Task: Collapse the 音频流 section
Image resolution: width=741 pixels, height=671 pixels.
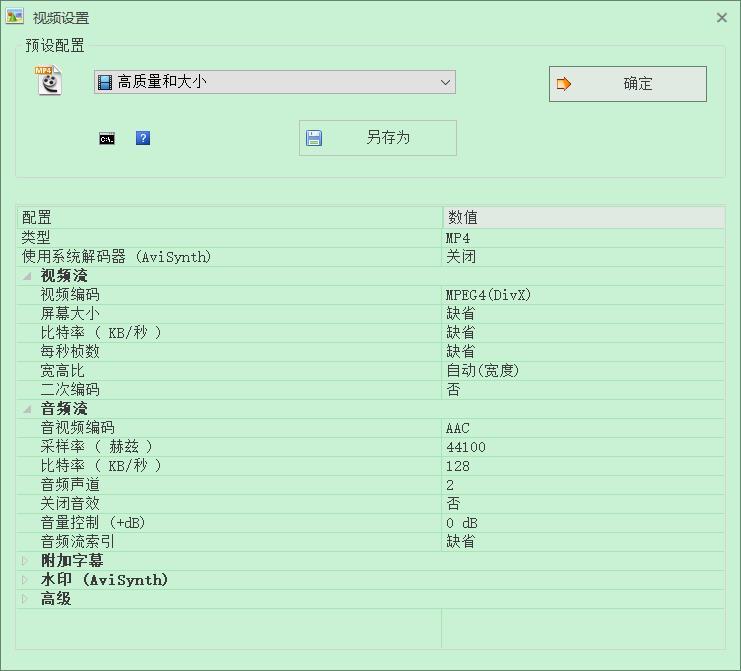Action: point(27,409)
